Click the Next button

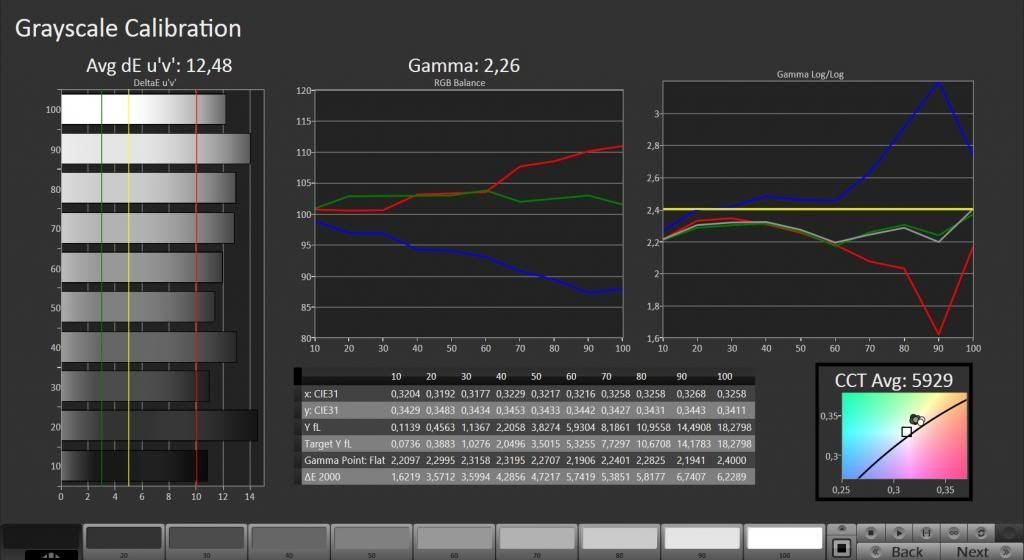tap(980, 552)
